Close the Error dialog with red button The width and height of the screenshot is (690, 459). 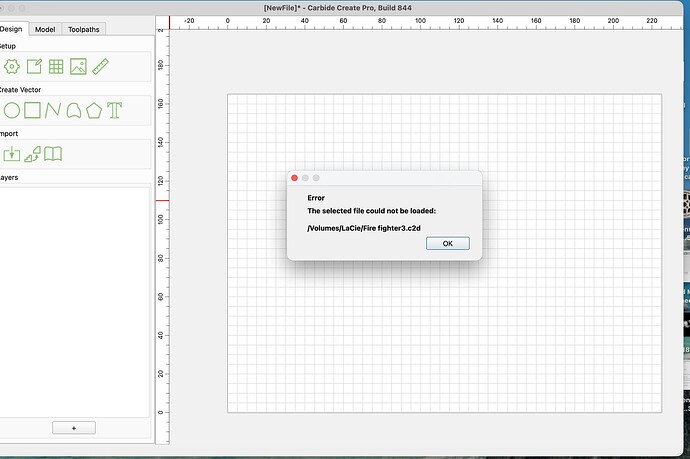(x=294, y=178)
